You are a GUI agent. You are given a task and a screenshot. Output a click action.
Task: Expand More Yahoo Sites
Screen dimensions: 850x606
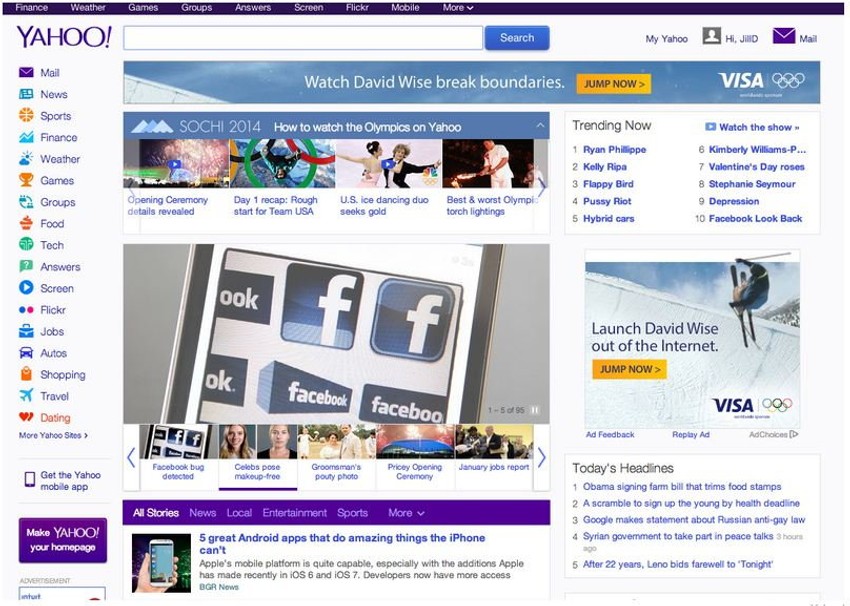click(x=53, y=435)
